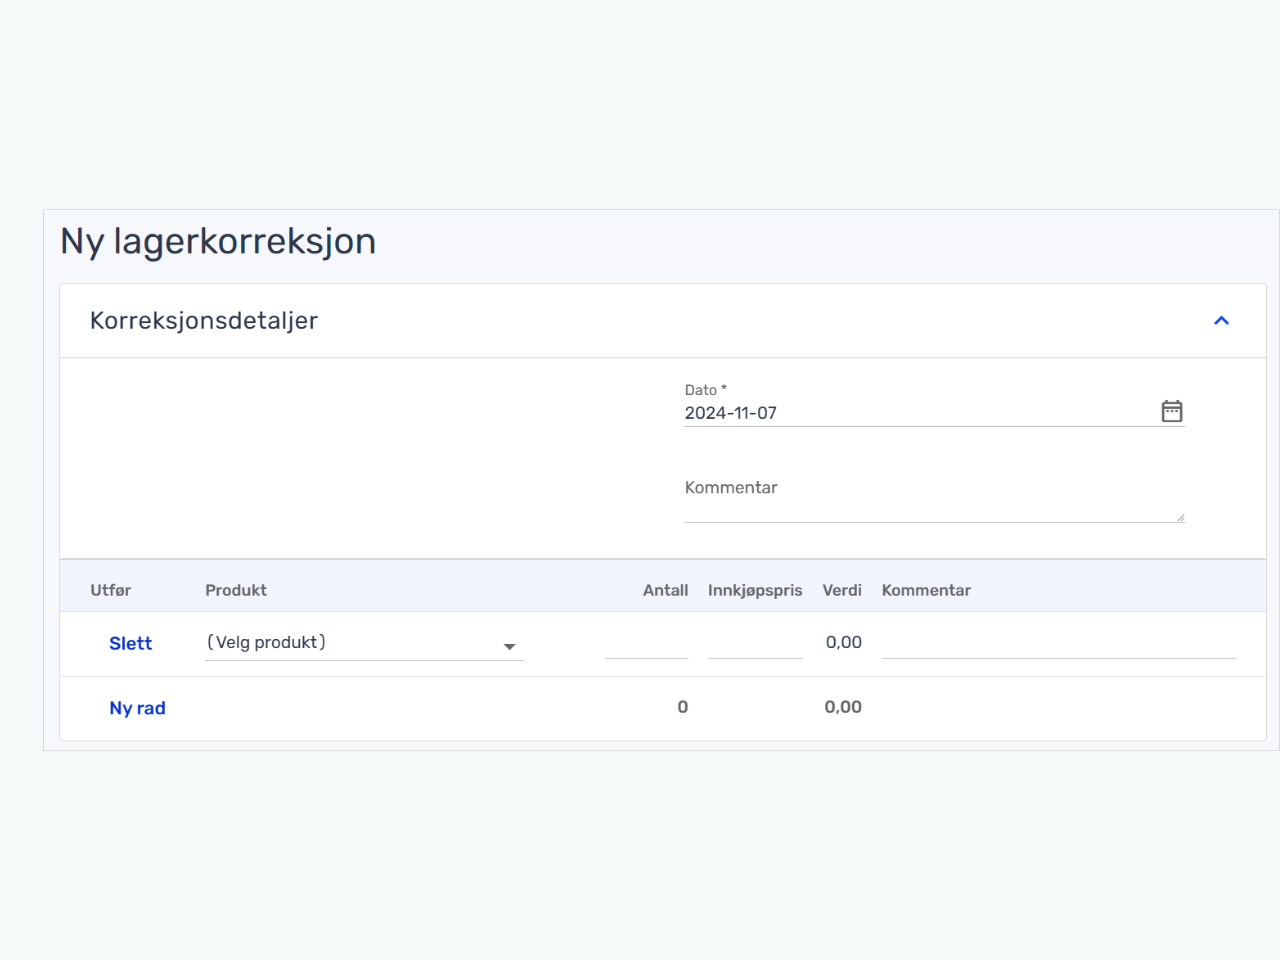Click the Dato * field label
1280x960 pixels.
click(x=706, y=390)
